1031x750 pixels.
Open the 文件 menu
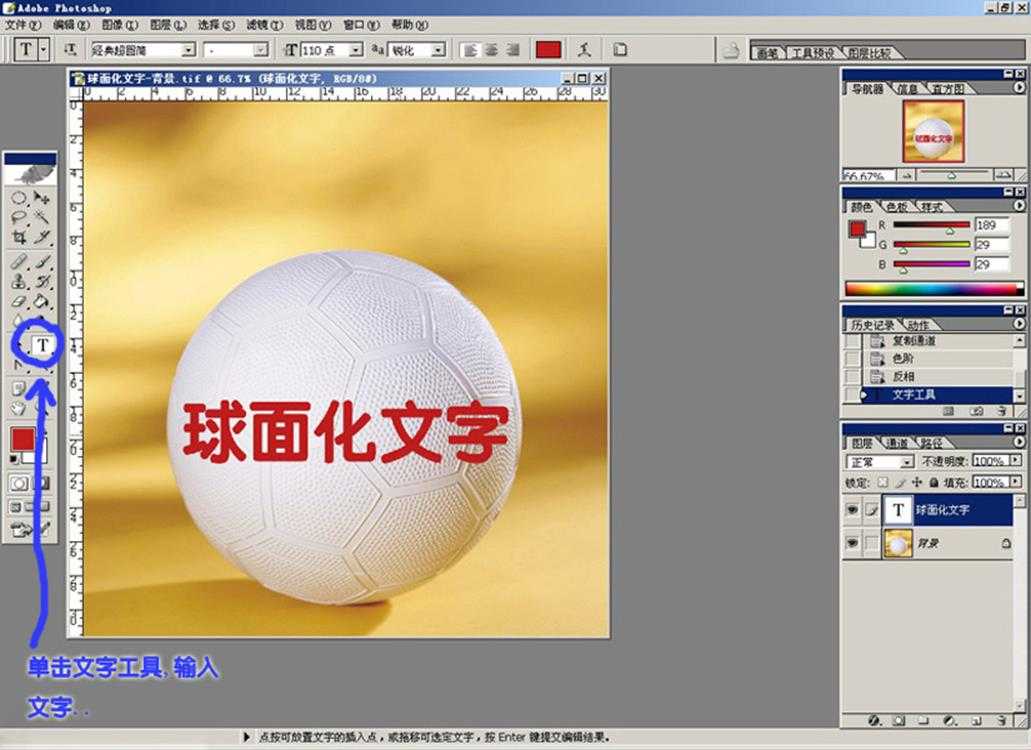pos(22,25)
